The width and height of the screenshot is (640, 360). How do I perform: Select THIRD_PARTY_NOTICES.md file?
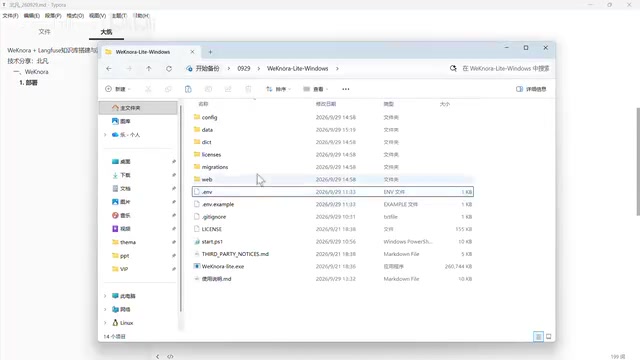pos(332,254)
